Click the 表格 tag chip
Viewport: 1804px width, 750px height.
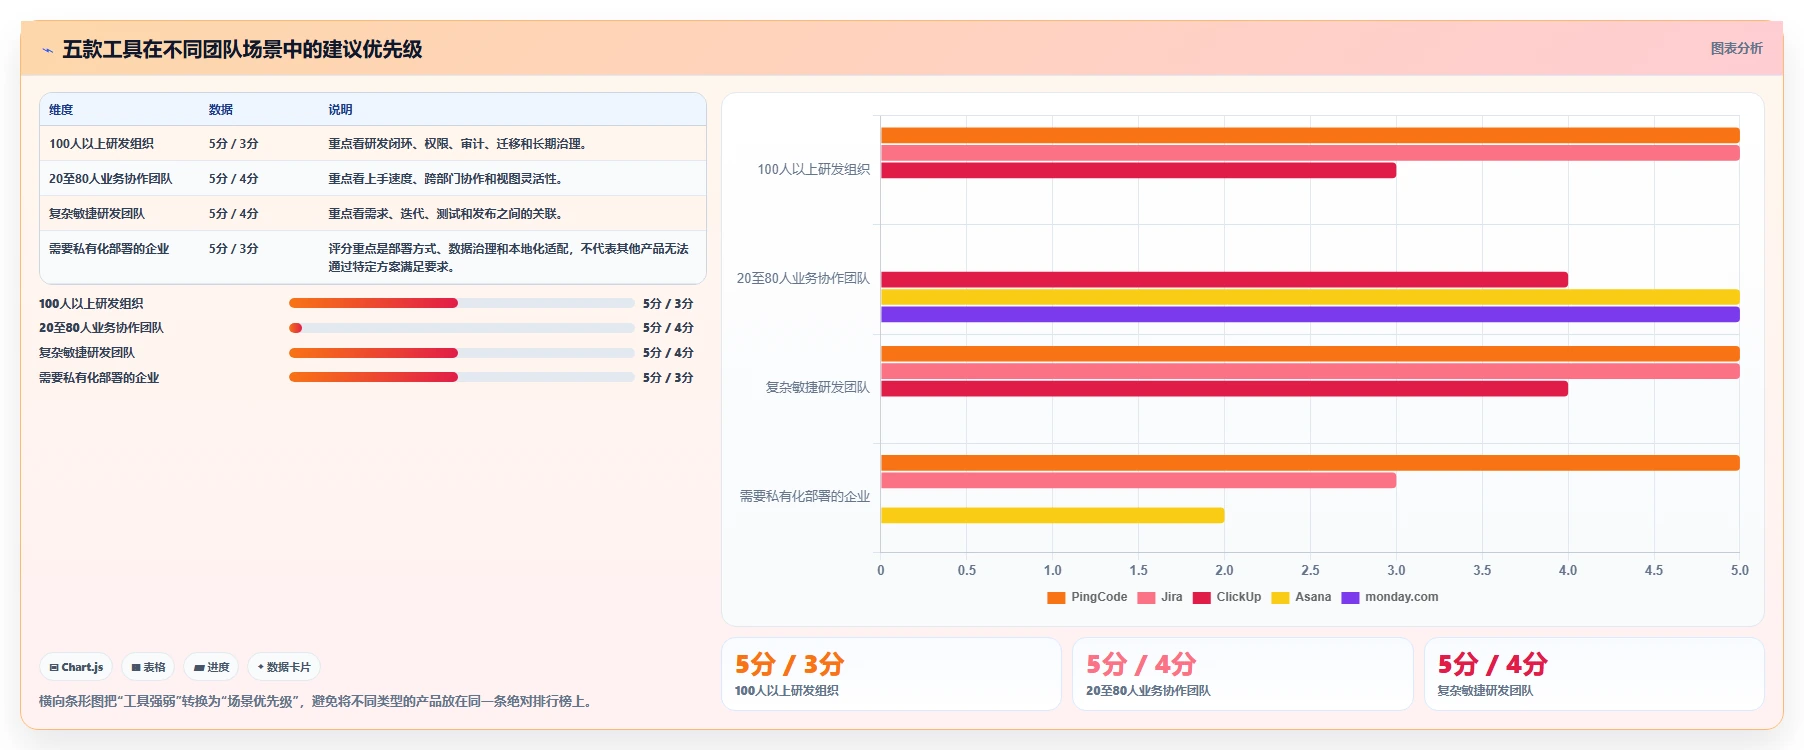pyautogui.click(x=148, y=667)
